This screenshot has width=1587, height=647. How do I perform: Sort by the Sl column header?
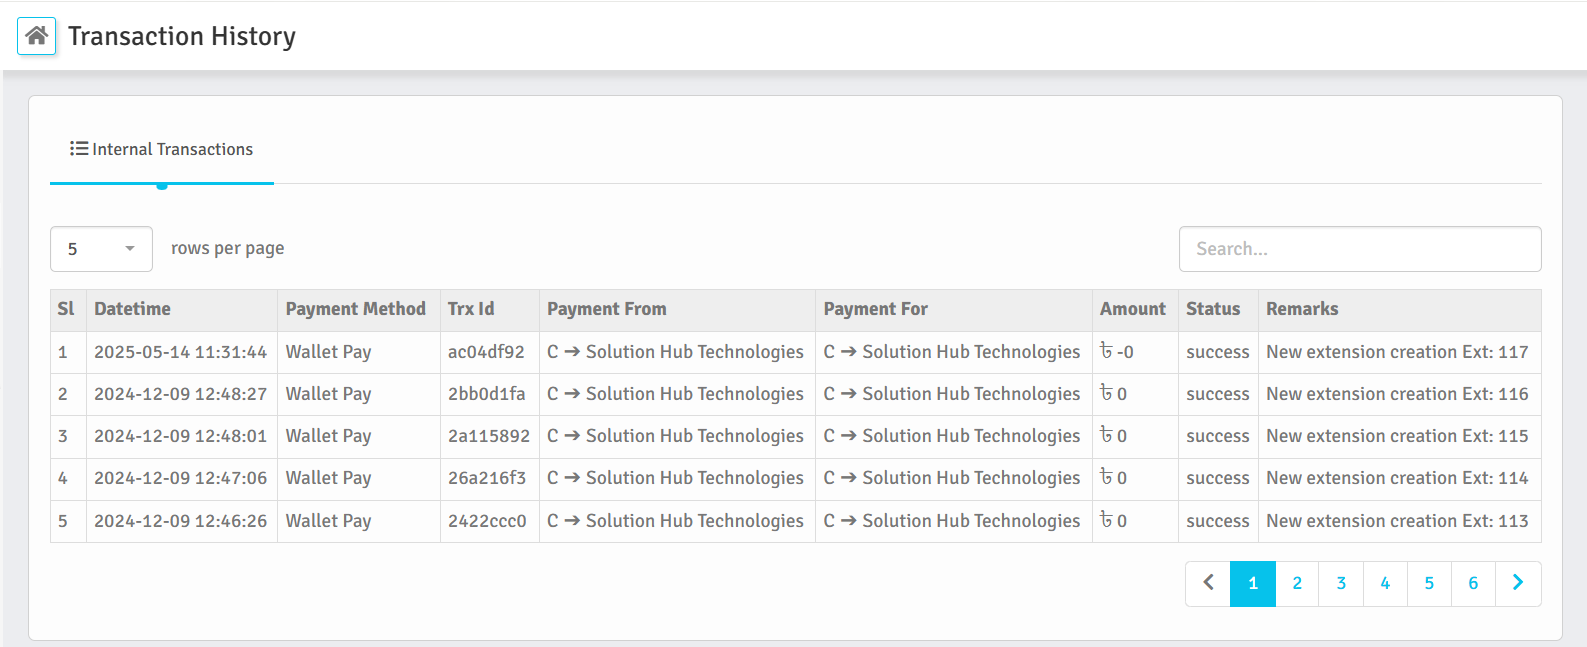pyautogui.click(x=66, y=309)
